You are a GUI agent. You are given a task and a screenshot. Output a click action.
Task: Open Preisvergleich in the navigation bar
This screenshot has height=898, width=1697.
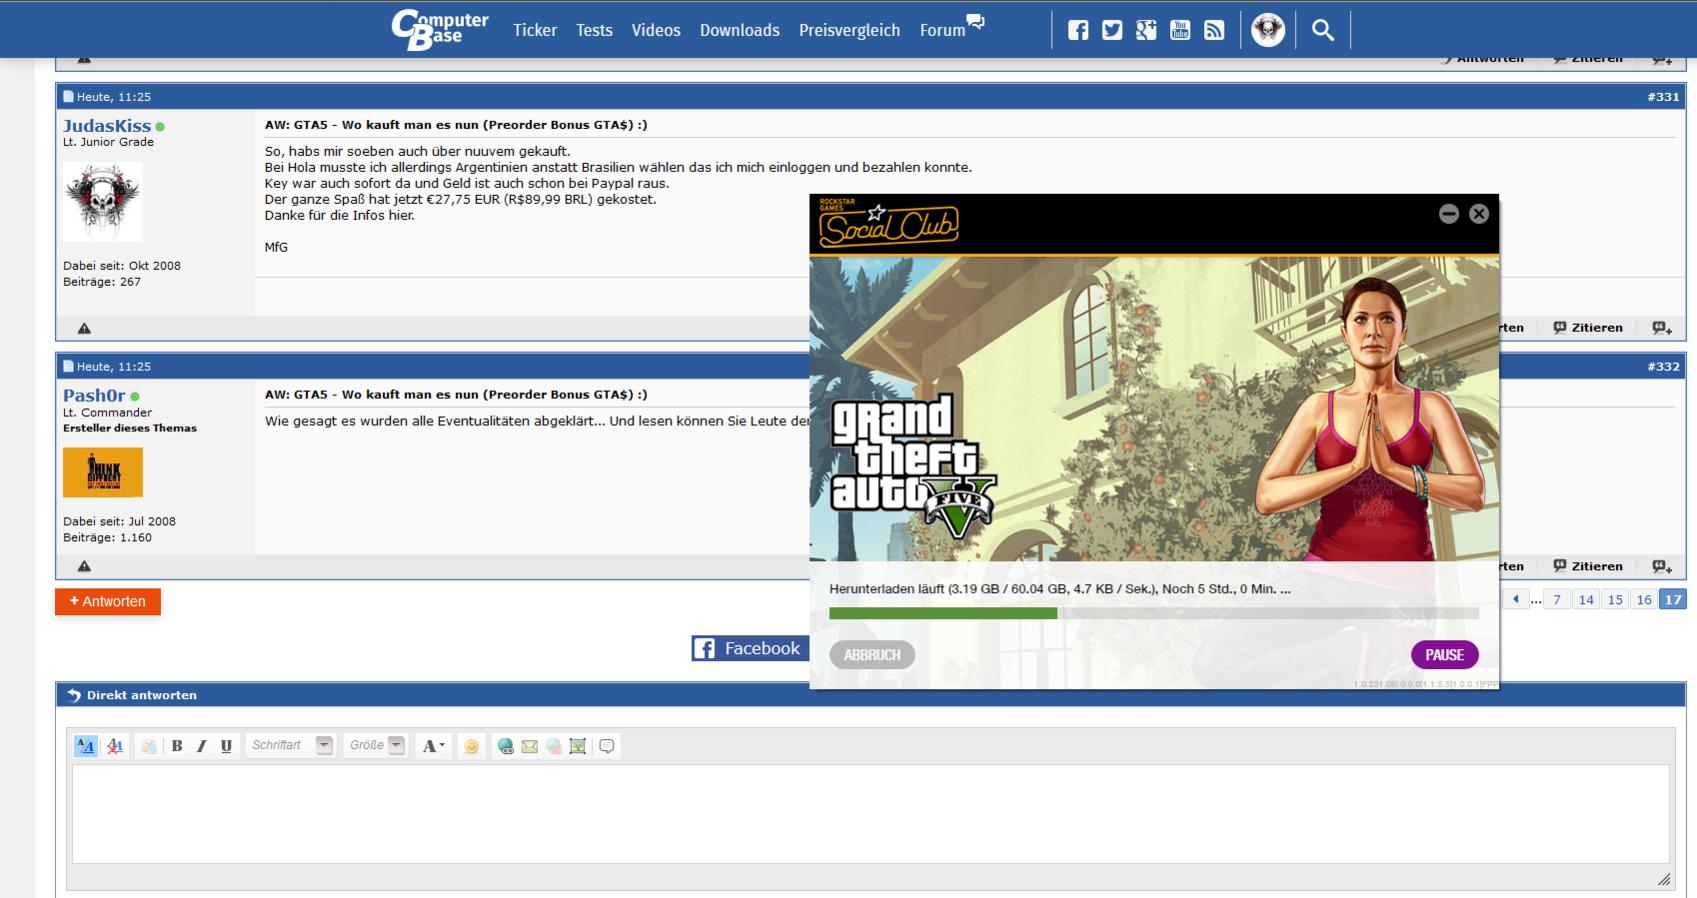tap(849, 30)
